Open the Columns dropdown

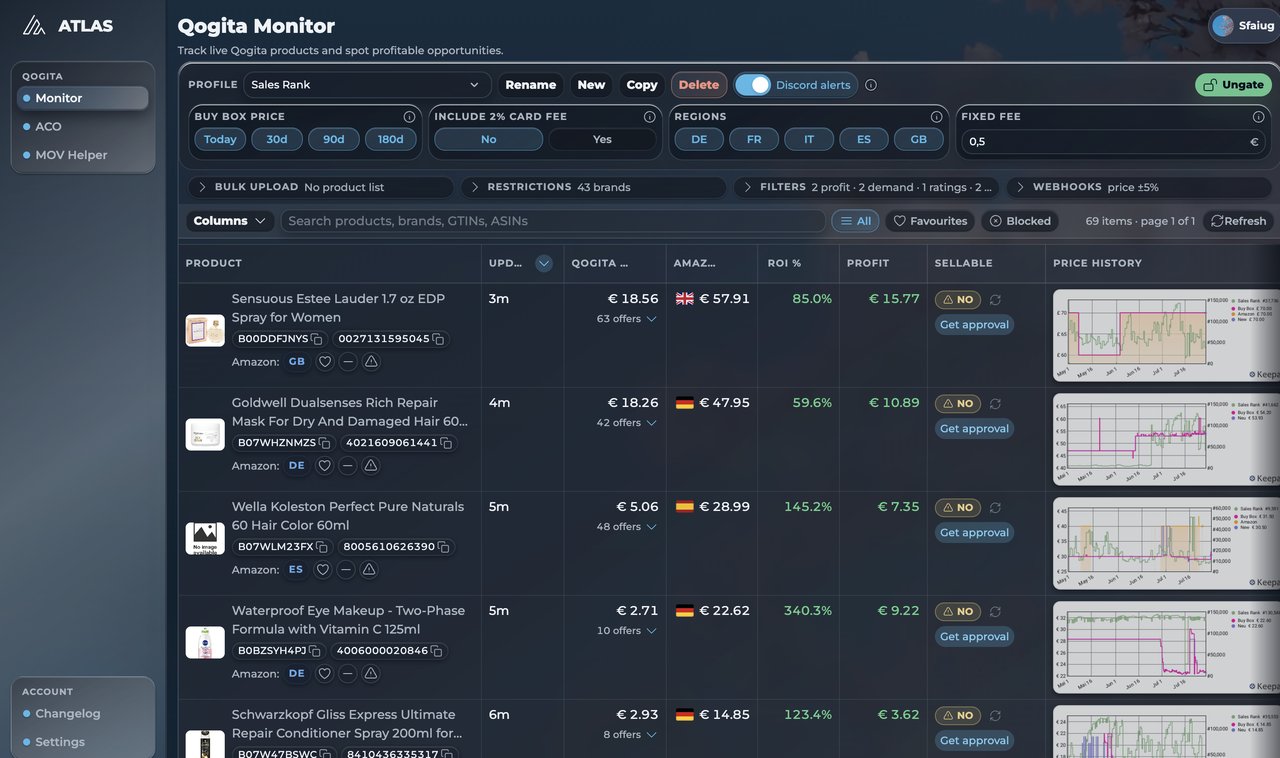230,221
